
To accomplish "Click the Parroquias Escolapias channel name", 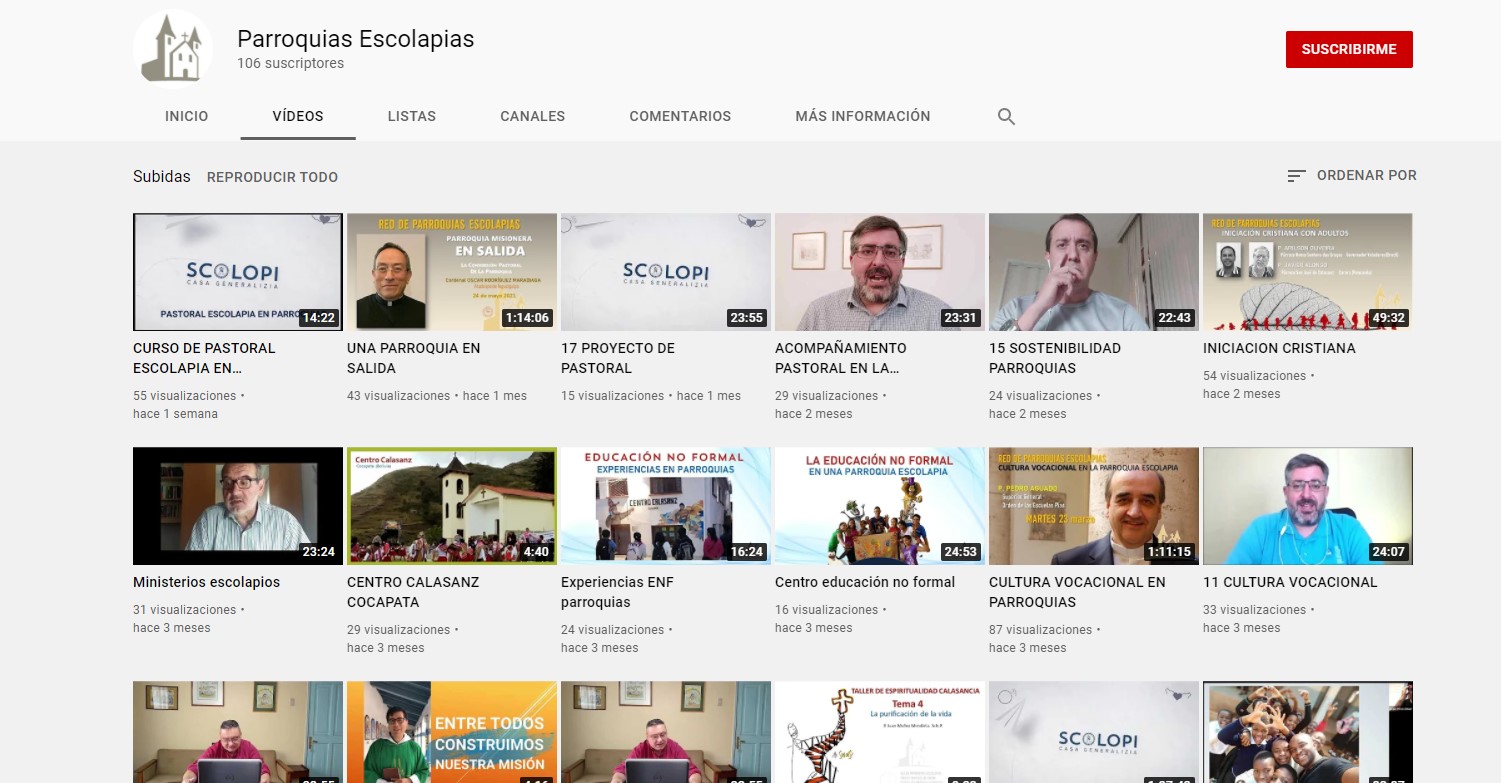I will coord(355,39).
